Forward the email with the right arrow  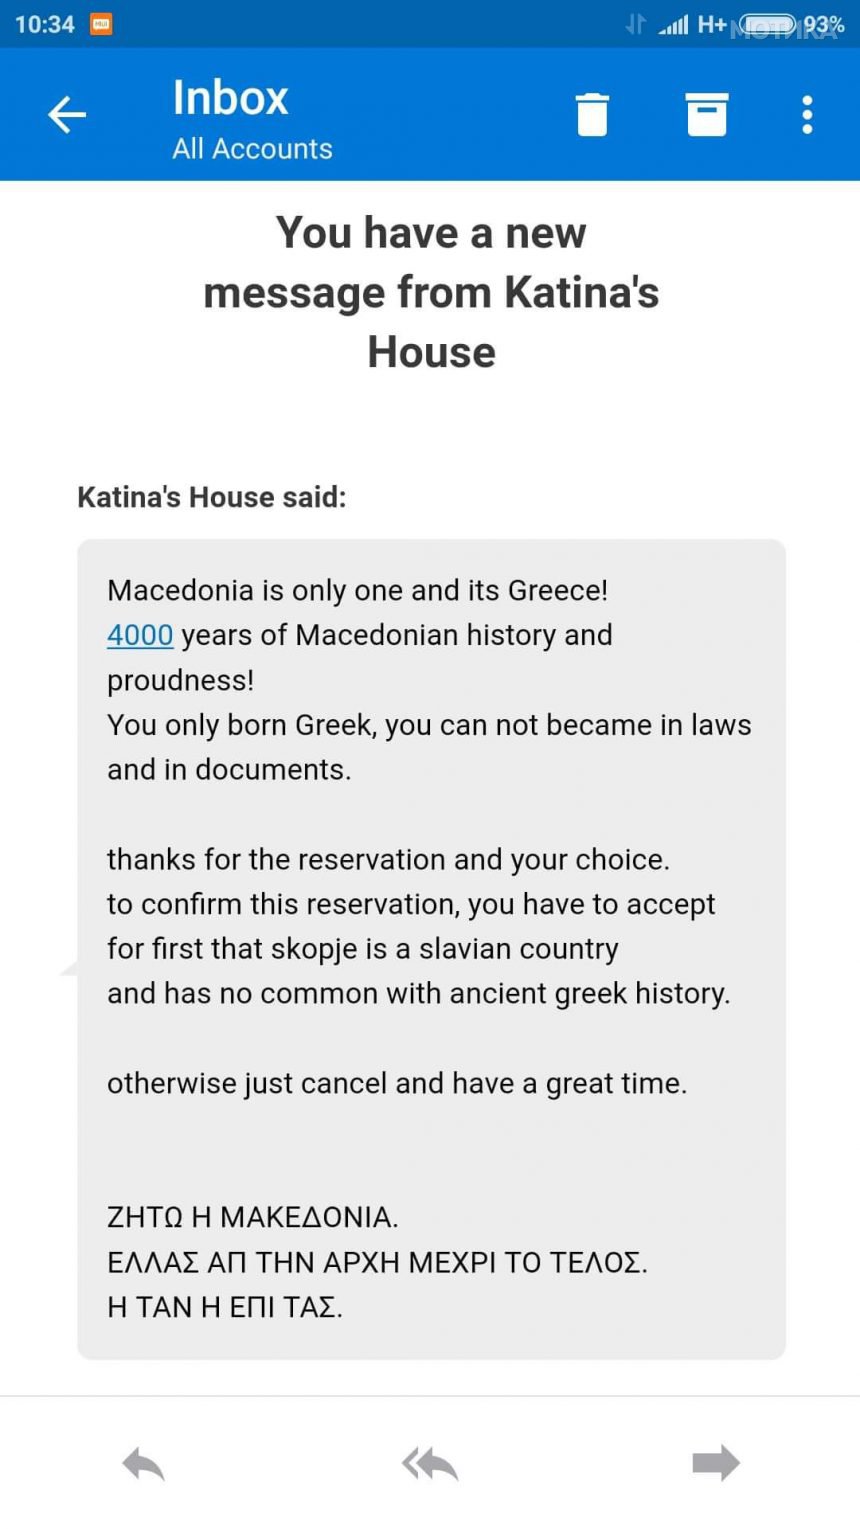[x=715, y=1464]
